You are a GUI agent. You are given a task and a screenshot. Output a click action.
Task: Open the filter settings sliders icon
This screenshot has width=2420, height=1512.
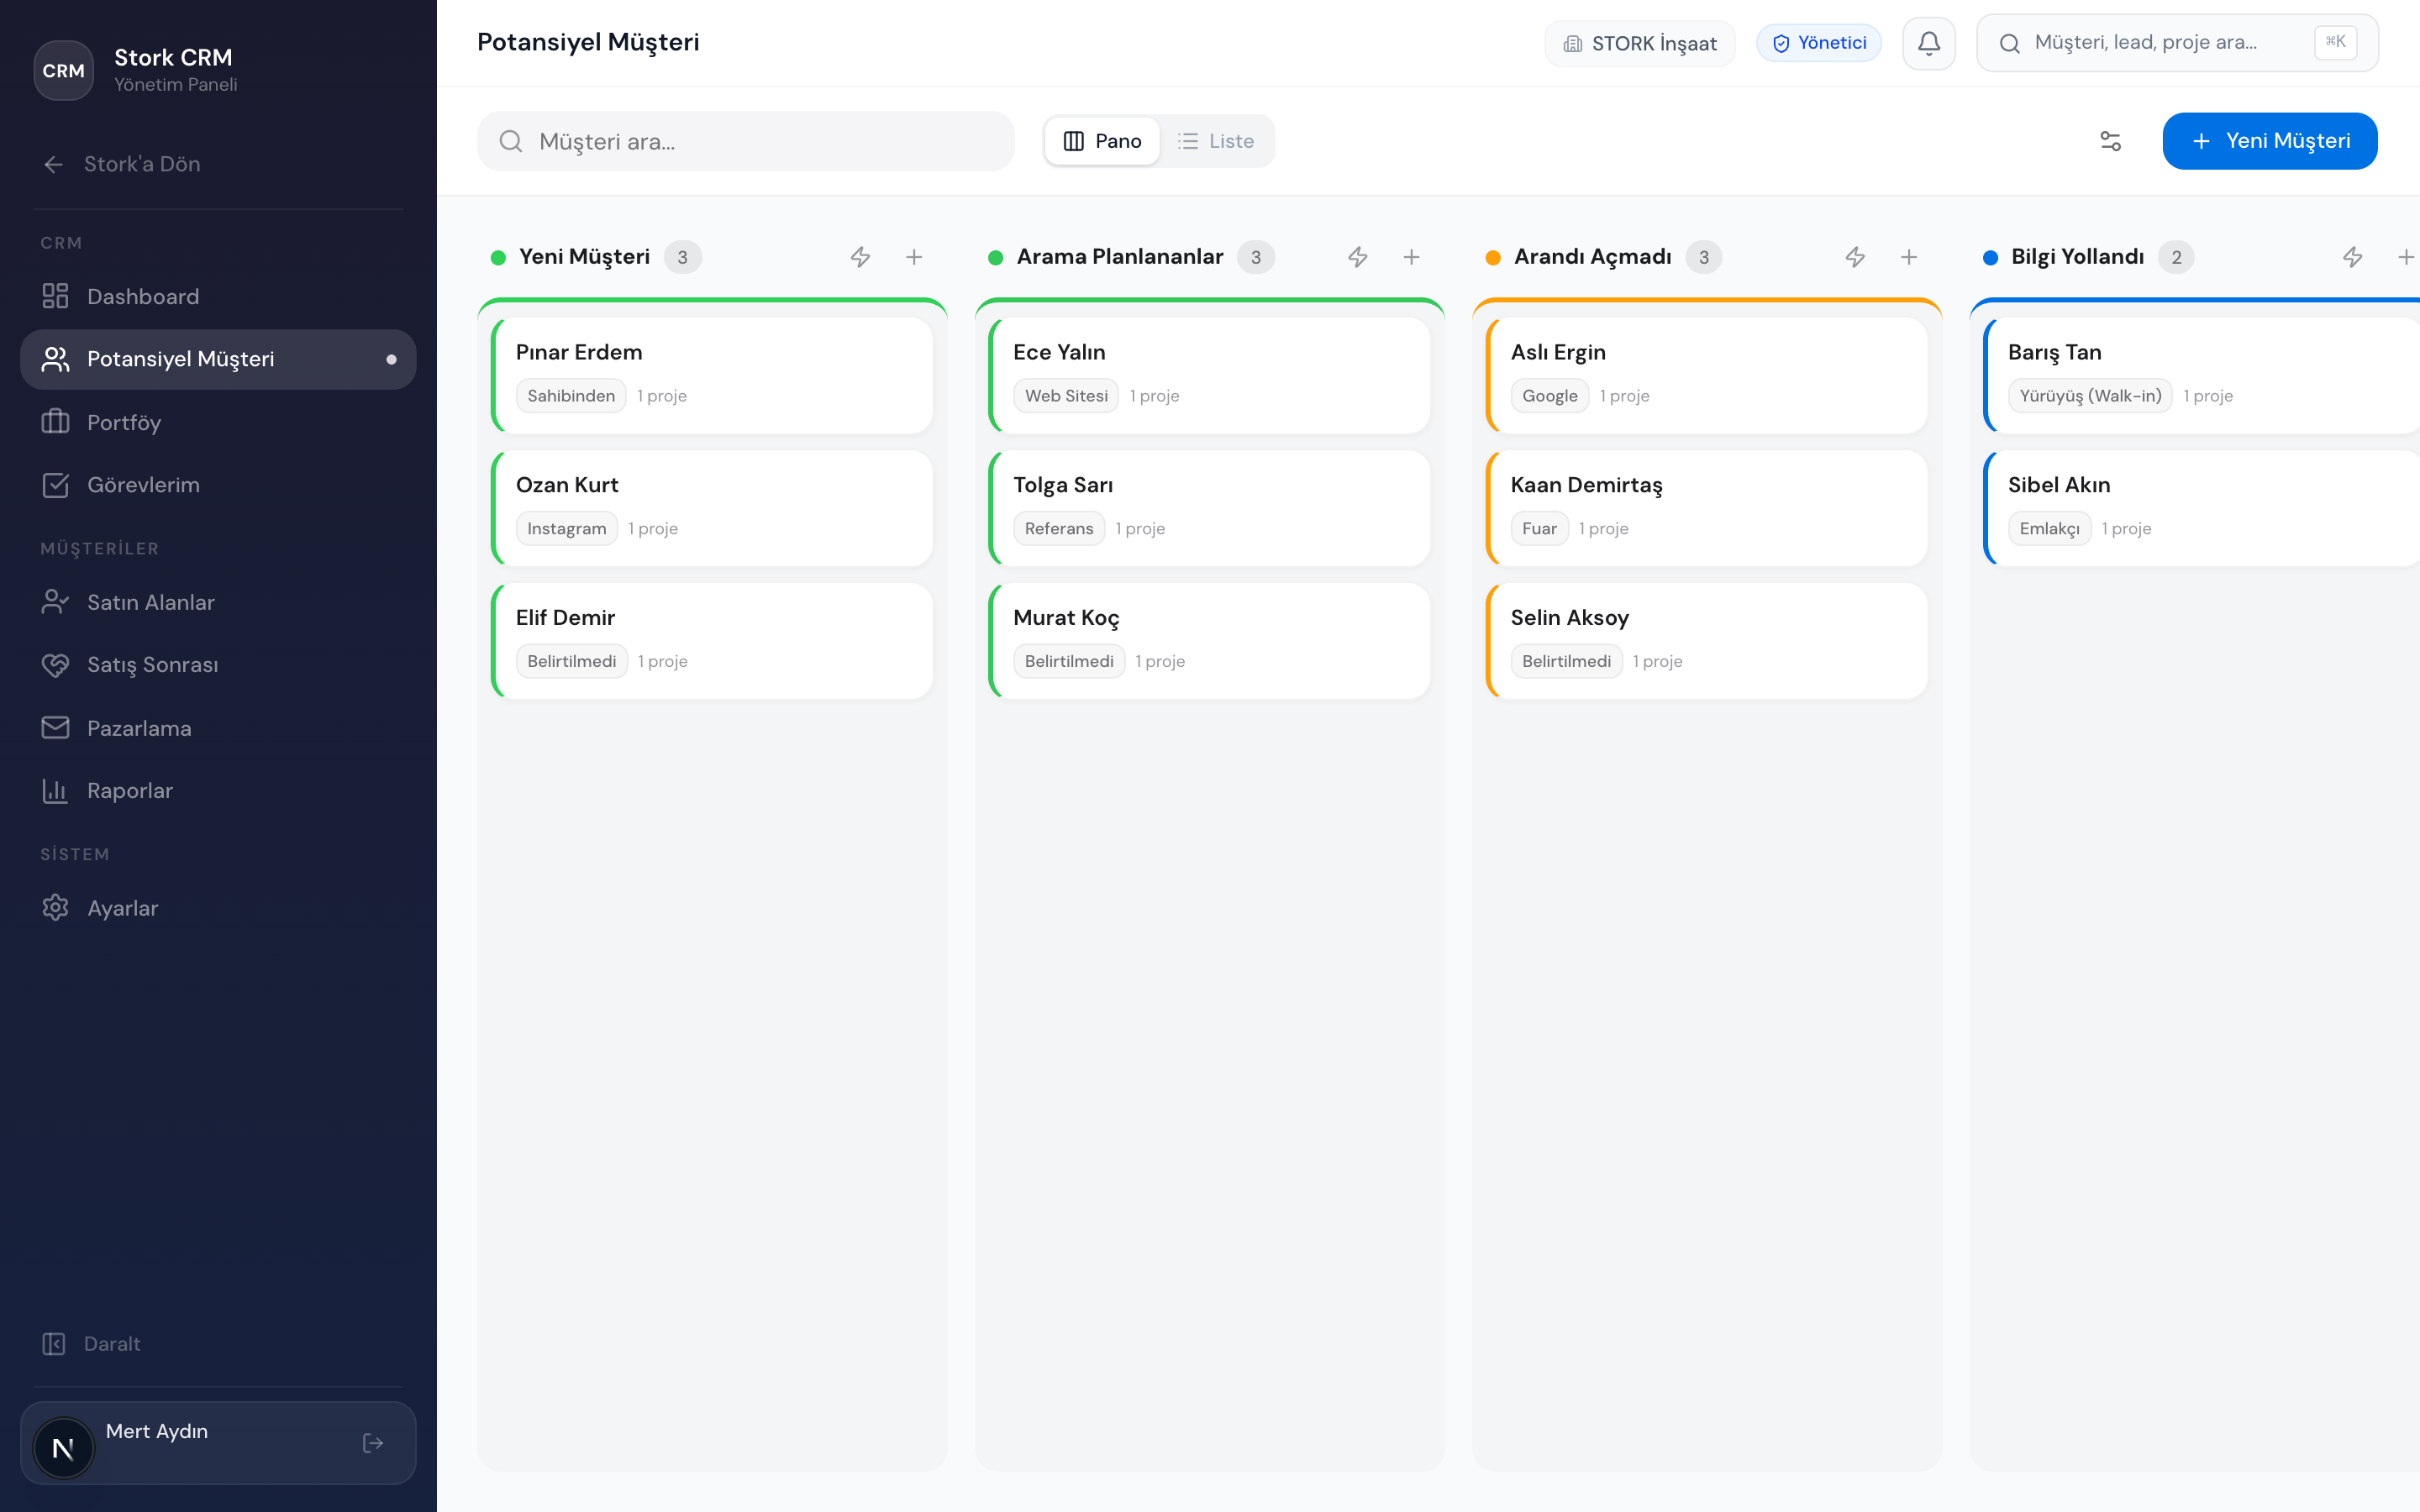2110,141
